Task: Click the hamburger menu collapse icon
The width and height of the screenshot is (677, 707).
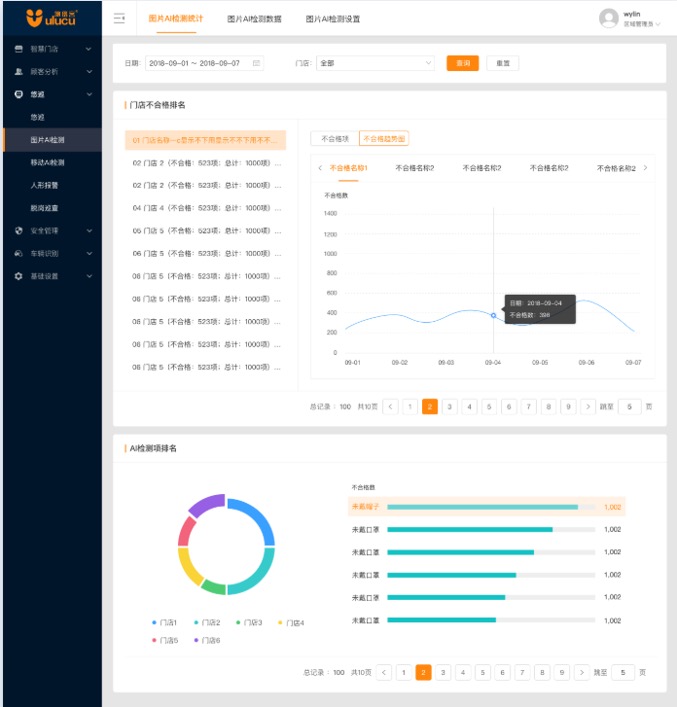Action: pyautogui.click(x=119, y=18)
